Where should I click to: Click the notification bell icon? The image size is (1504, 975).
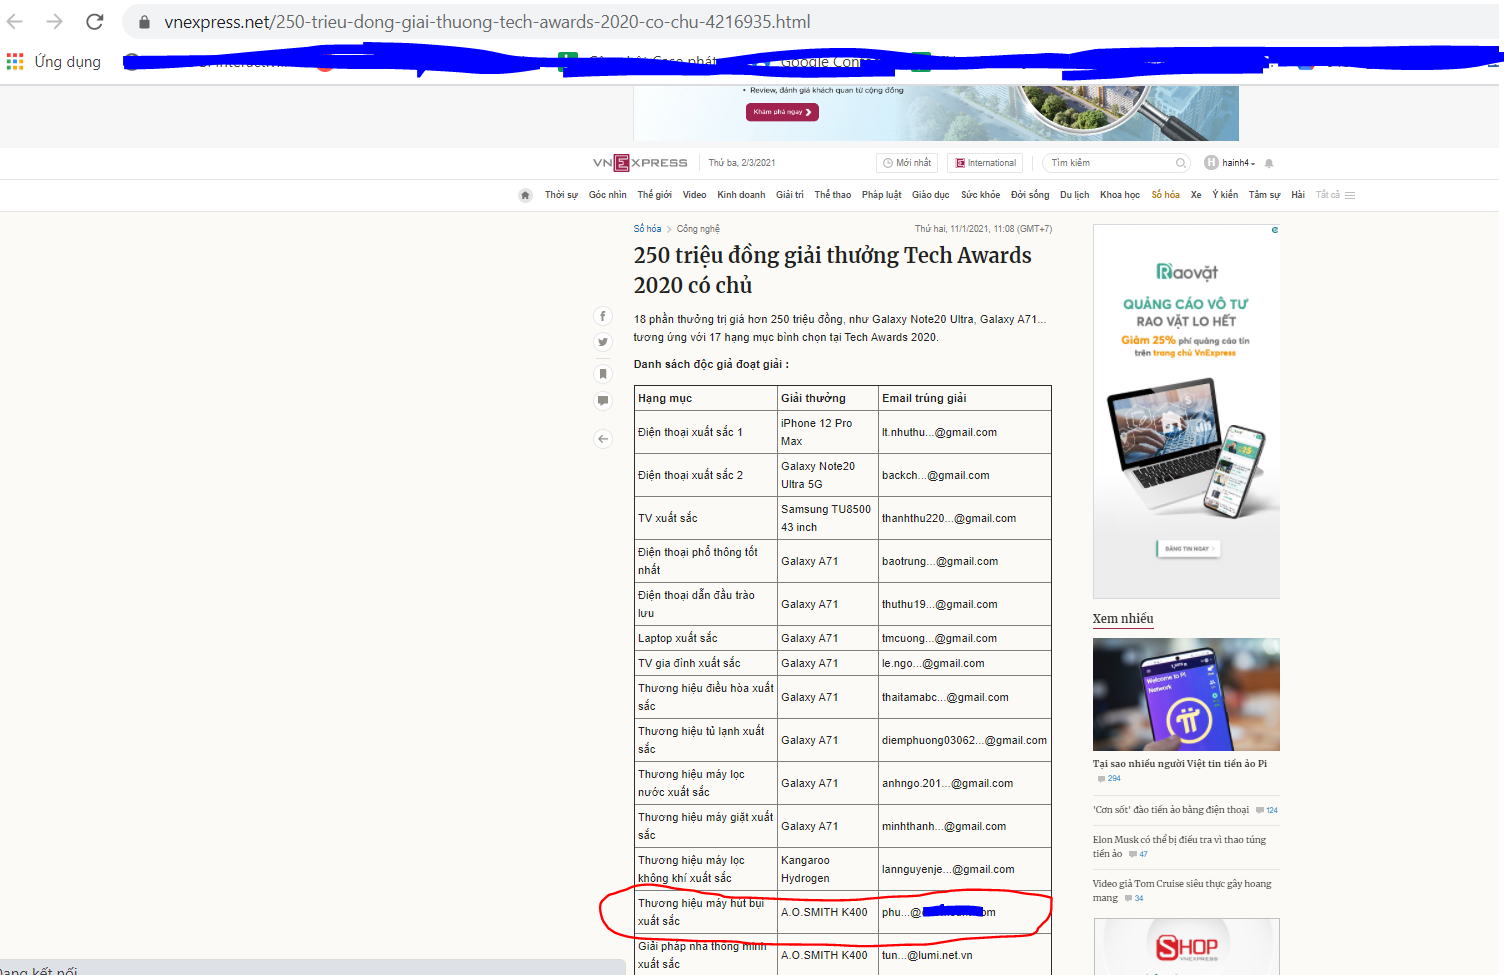tap(1269, 163)
